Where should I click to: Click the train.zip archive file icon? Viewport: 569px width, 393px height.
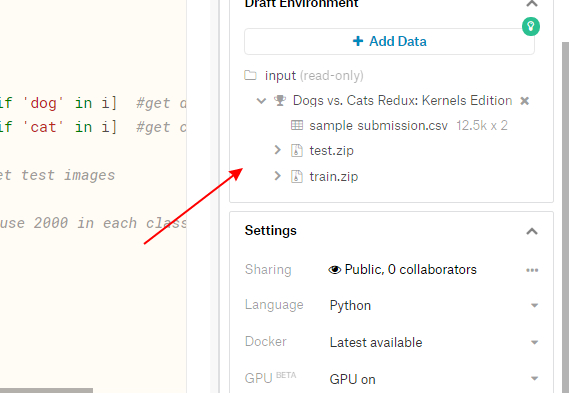pos(297,176)
